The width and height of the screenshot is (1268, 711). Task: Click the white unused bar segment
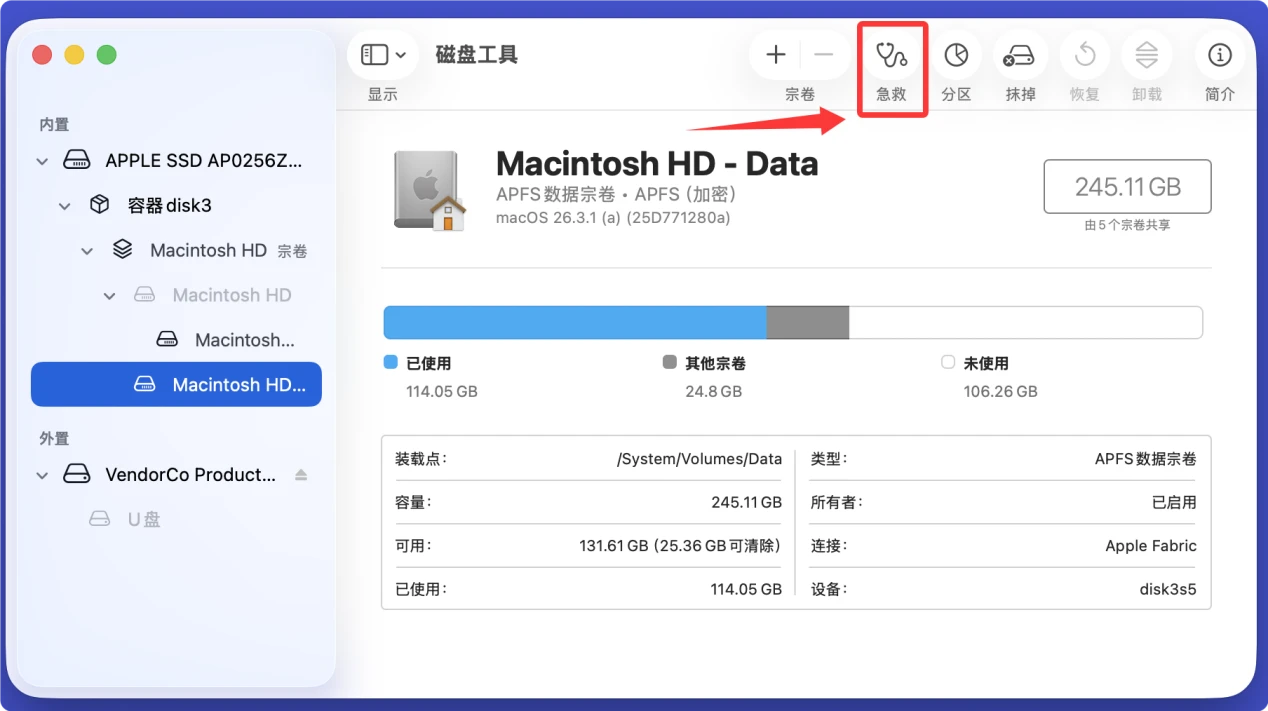tap(1025, 323)
